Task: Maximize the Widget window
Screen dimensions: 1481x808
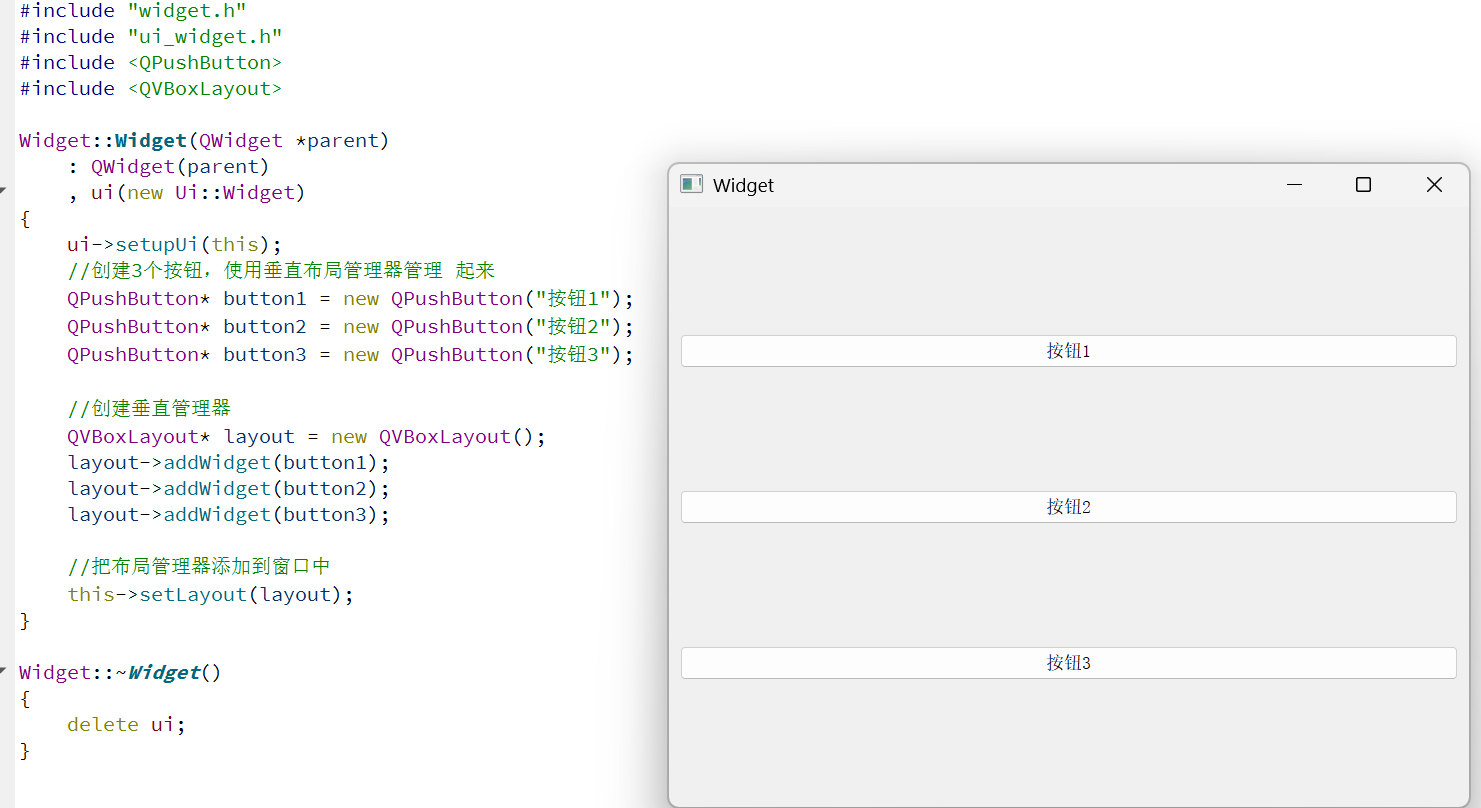Action: pos(1363,185)
